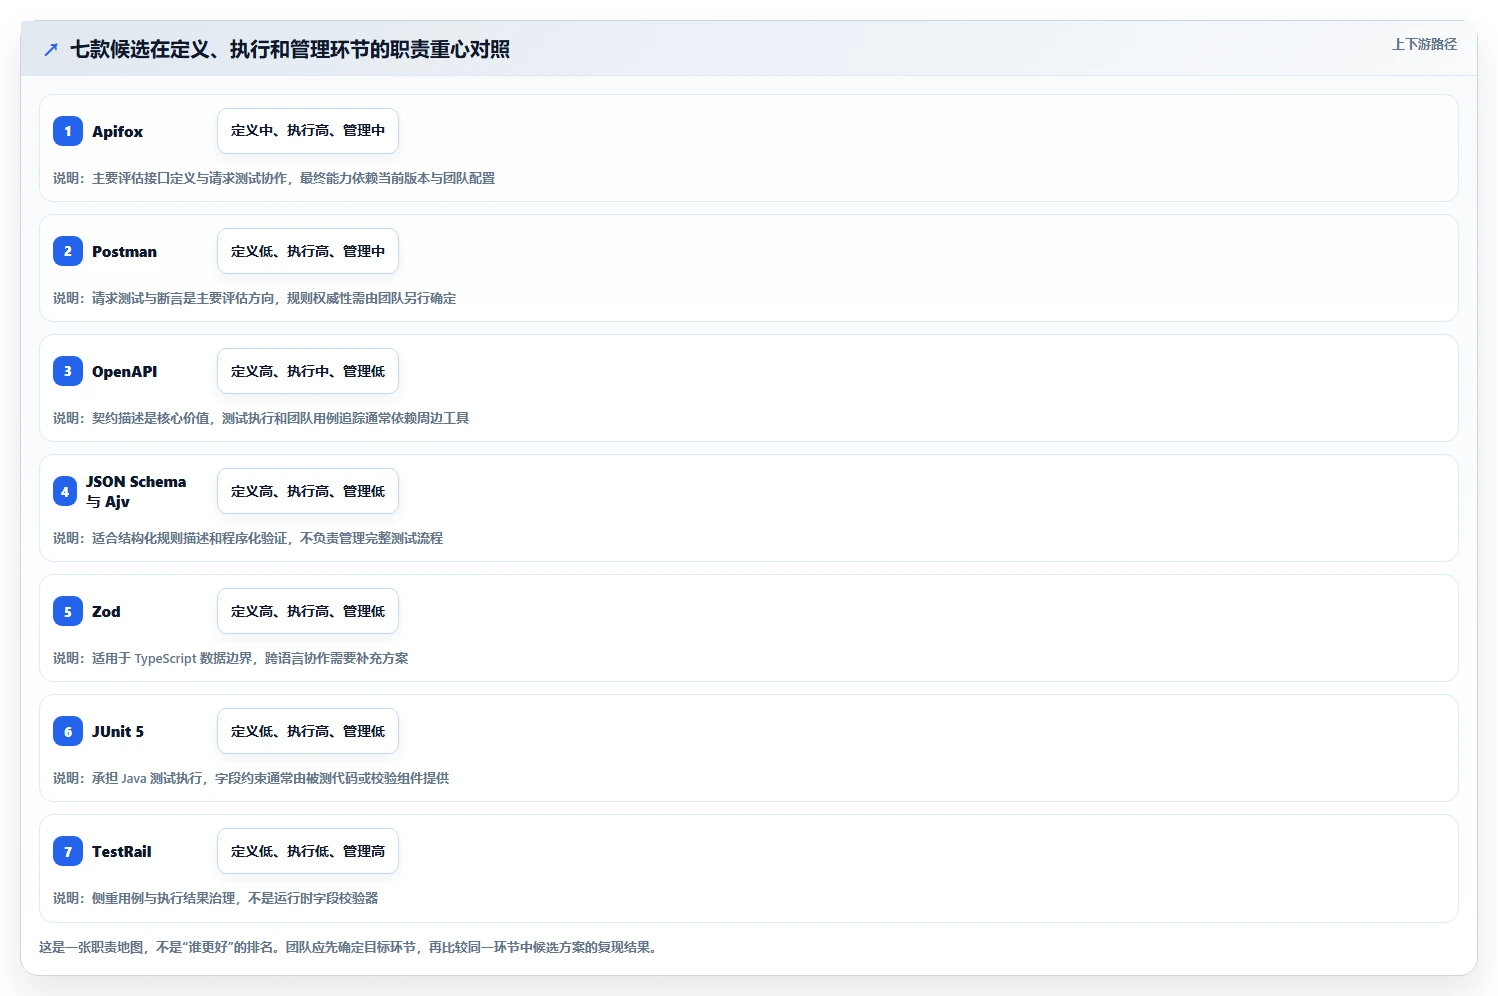Click the Apifox note about 接口定义与请求测试协作

pos(274,178)
